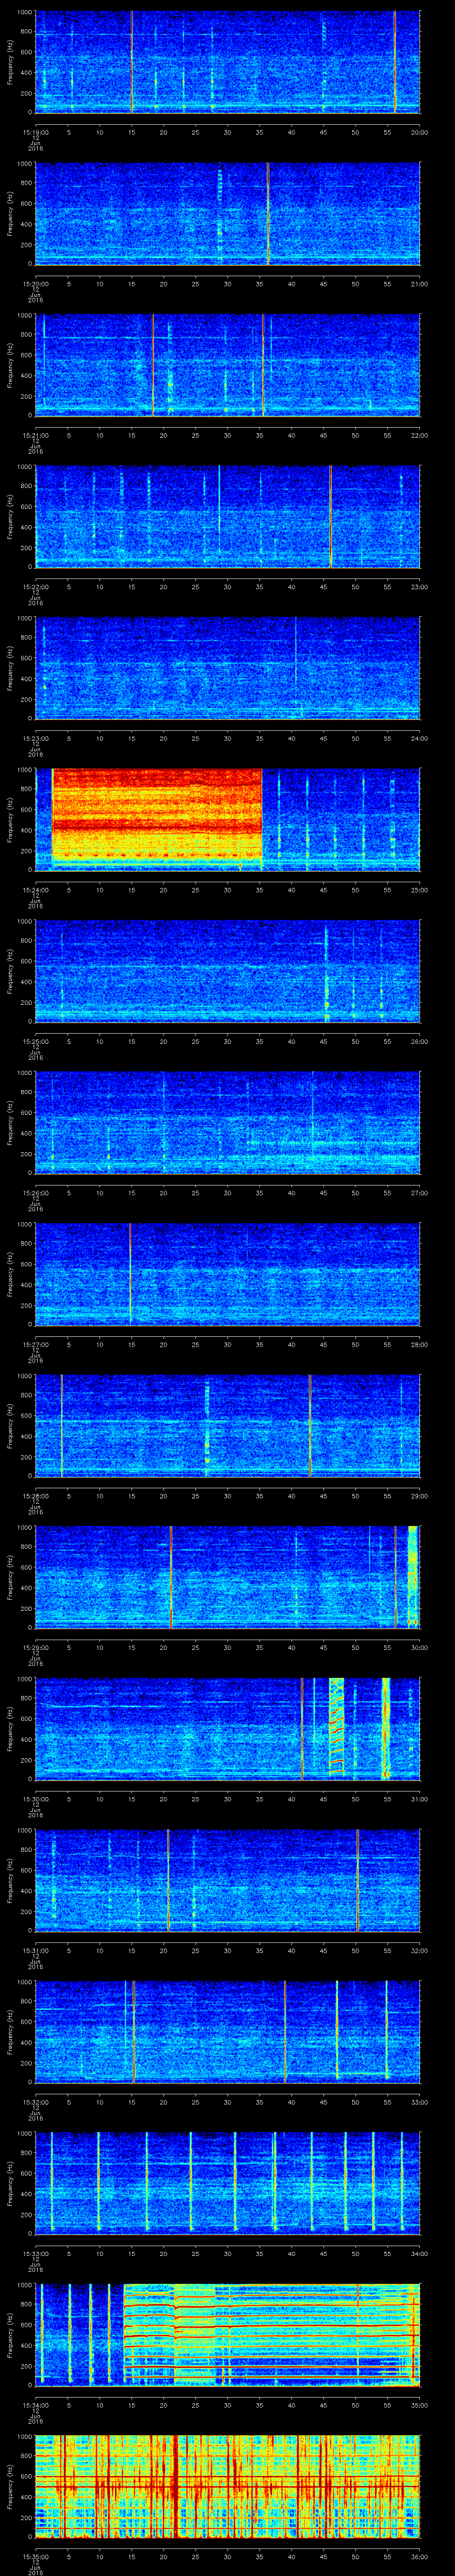Click the 15:26:00 start time label
This screenshot has height=2576, width=455.
click(35, 1193)
